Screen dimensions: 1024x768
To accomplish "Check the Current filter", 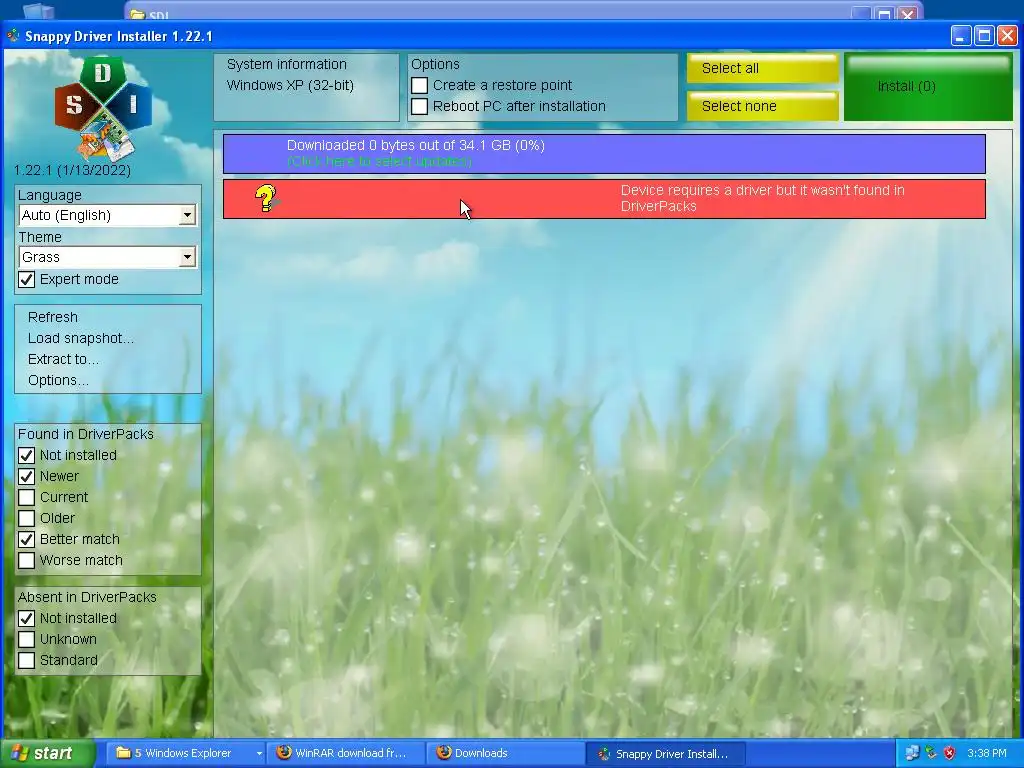I will coord(26,497).
